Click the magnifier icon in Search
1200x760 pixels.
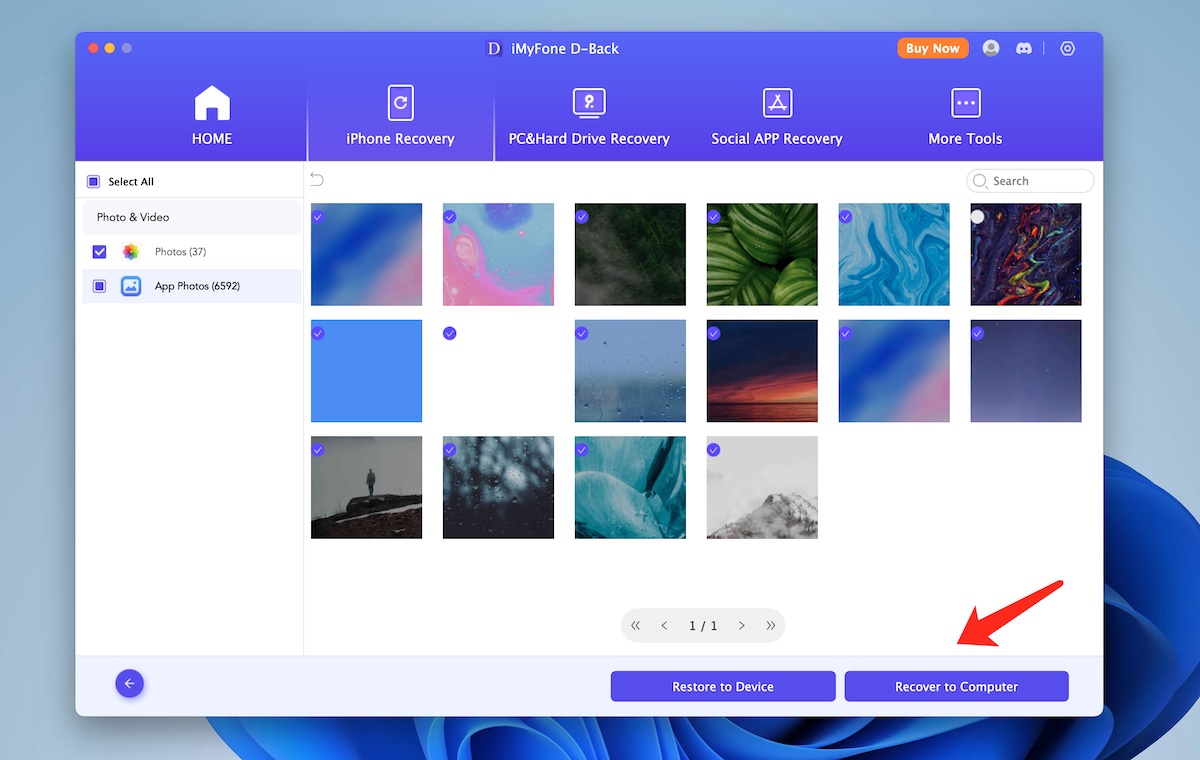pos(981,181)
